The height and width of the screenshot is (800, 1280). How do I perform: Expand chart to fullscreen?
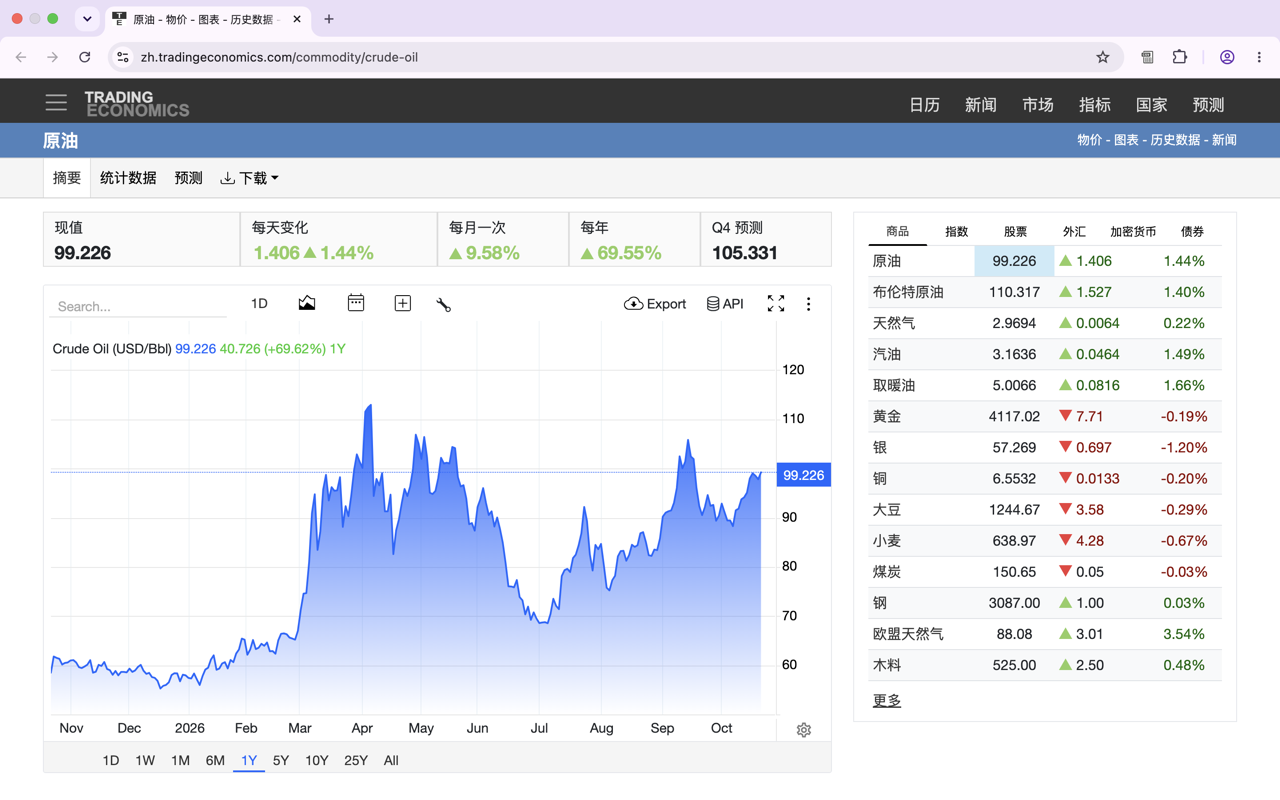(x=776, y=304)
